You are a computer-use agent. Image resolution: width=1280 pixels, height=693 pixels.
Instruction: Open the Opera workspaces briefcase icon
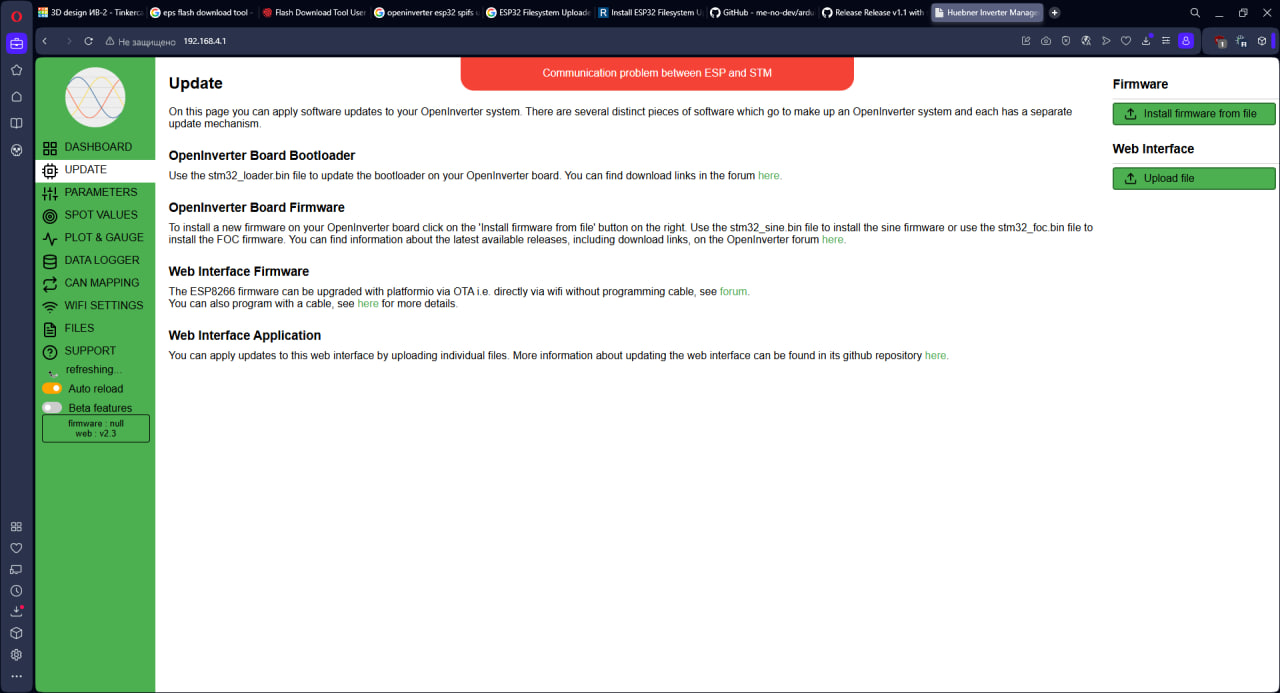pyautogui.click(x=16, y=44)
